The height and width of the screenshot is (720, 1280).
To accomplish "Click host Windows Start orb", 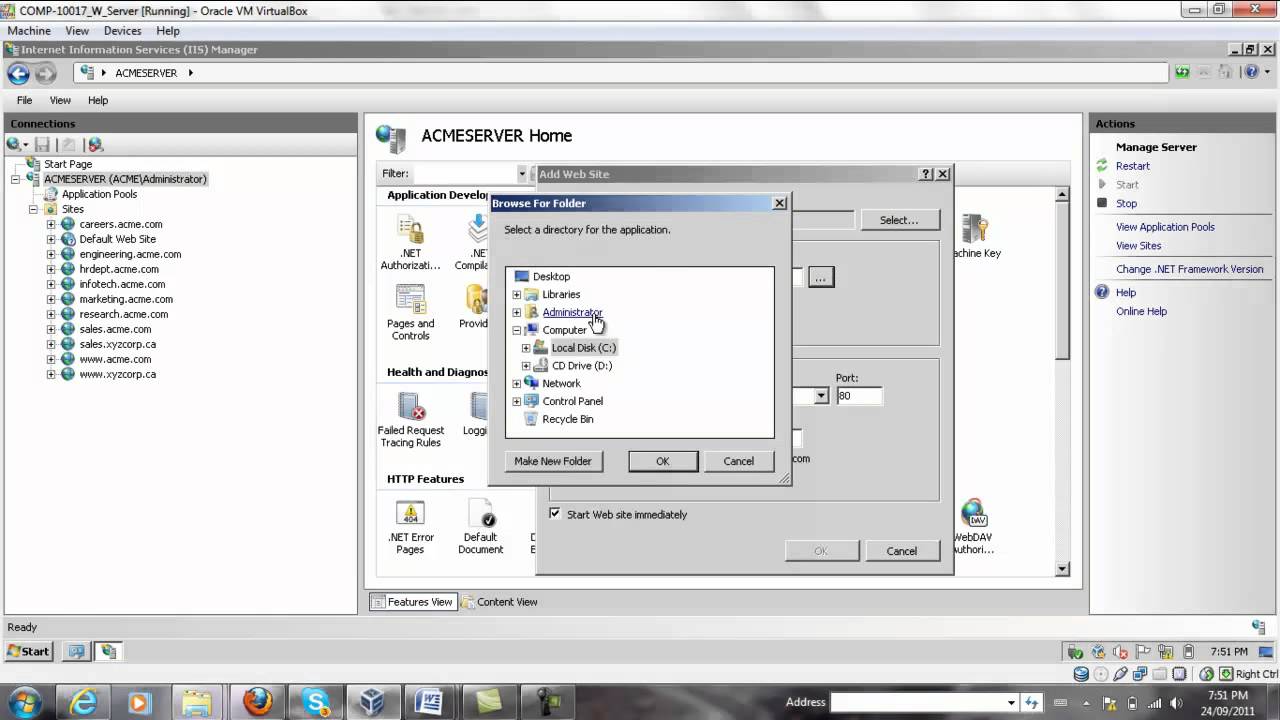I will point(24,702).
